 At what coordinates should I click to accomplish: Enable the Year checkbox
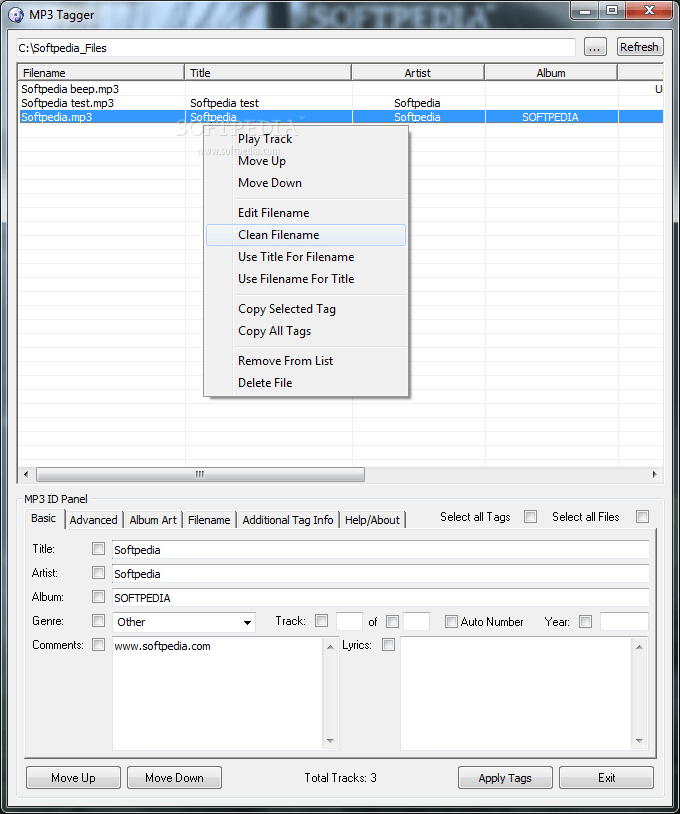click(586, 621)
